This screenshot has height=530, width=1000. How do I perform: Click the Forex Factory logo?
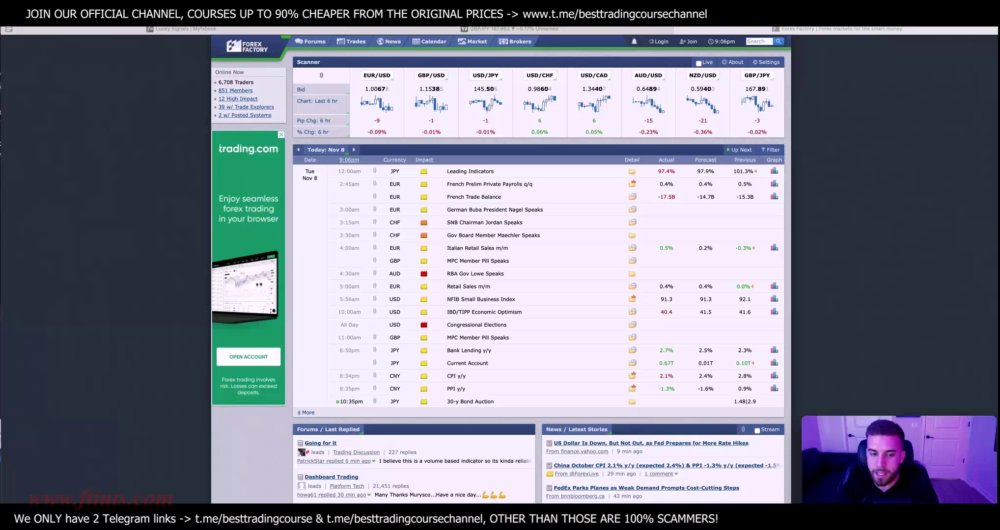[x=247, y=47]
